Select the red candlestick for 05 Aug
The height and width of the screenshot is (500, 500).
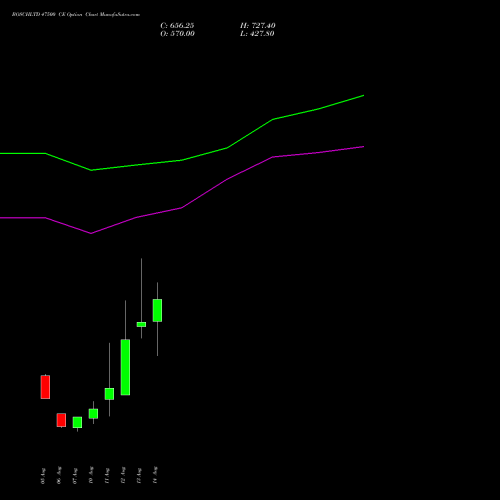(x=45, y=387)
